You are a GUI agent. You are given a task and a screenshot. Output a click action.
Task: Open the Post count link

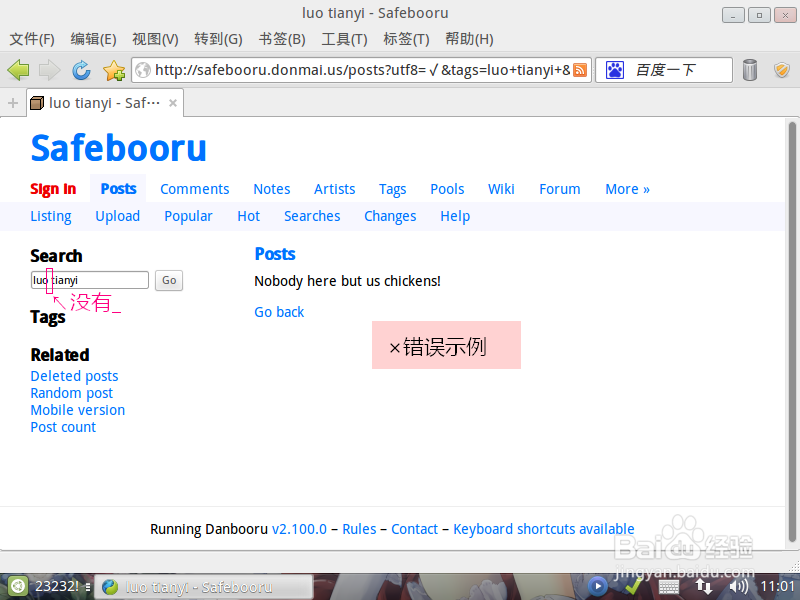63,428
